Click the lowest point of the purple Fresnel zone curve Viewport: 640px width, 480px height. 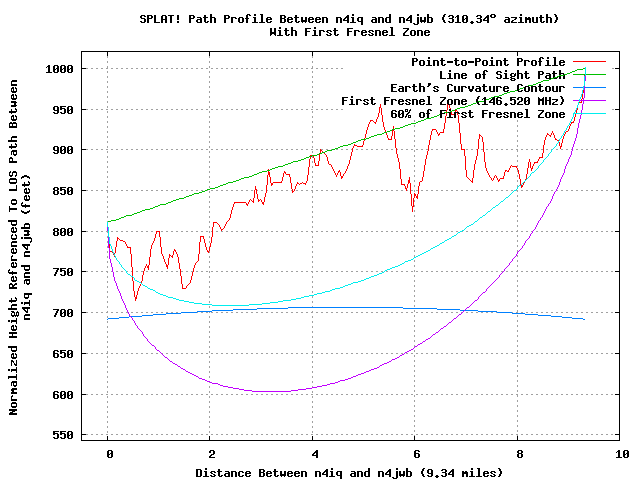coord(271,391)
